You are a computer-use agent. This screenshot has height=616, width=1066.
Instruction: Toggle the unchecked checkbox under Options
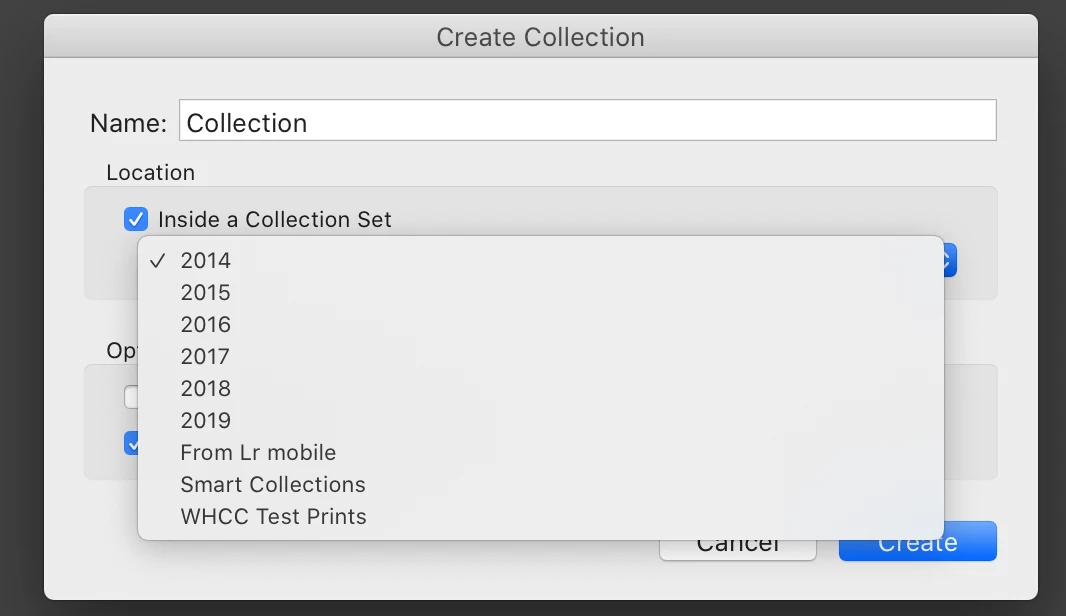[130, 397]
